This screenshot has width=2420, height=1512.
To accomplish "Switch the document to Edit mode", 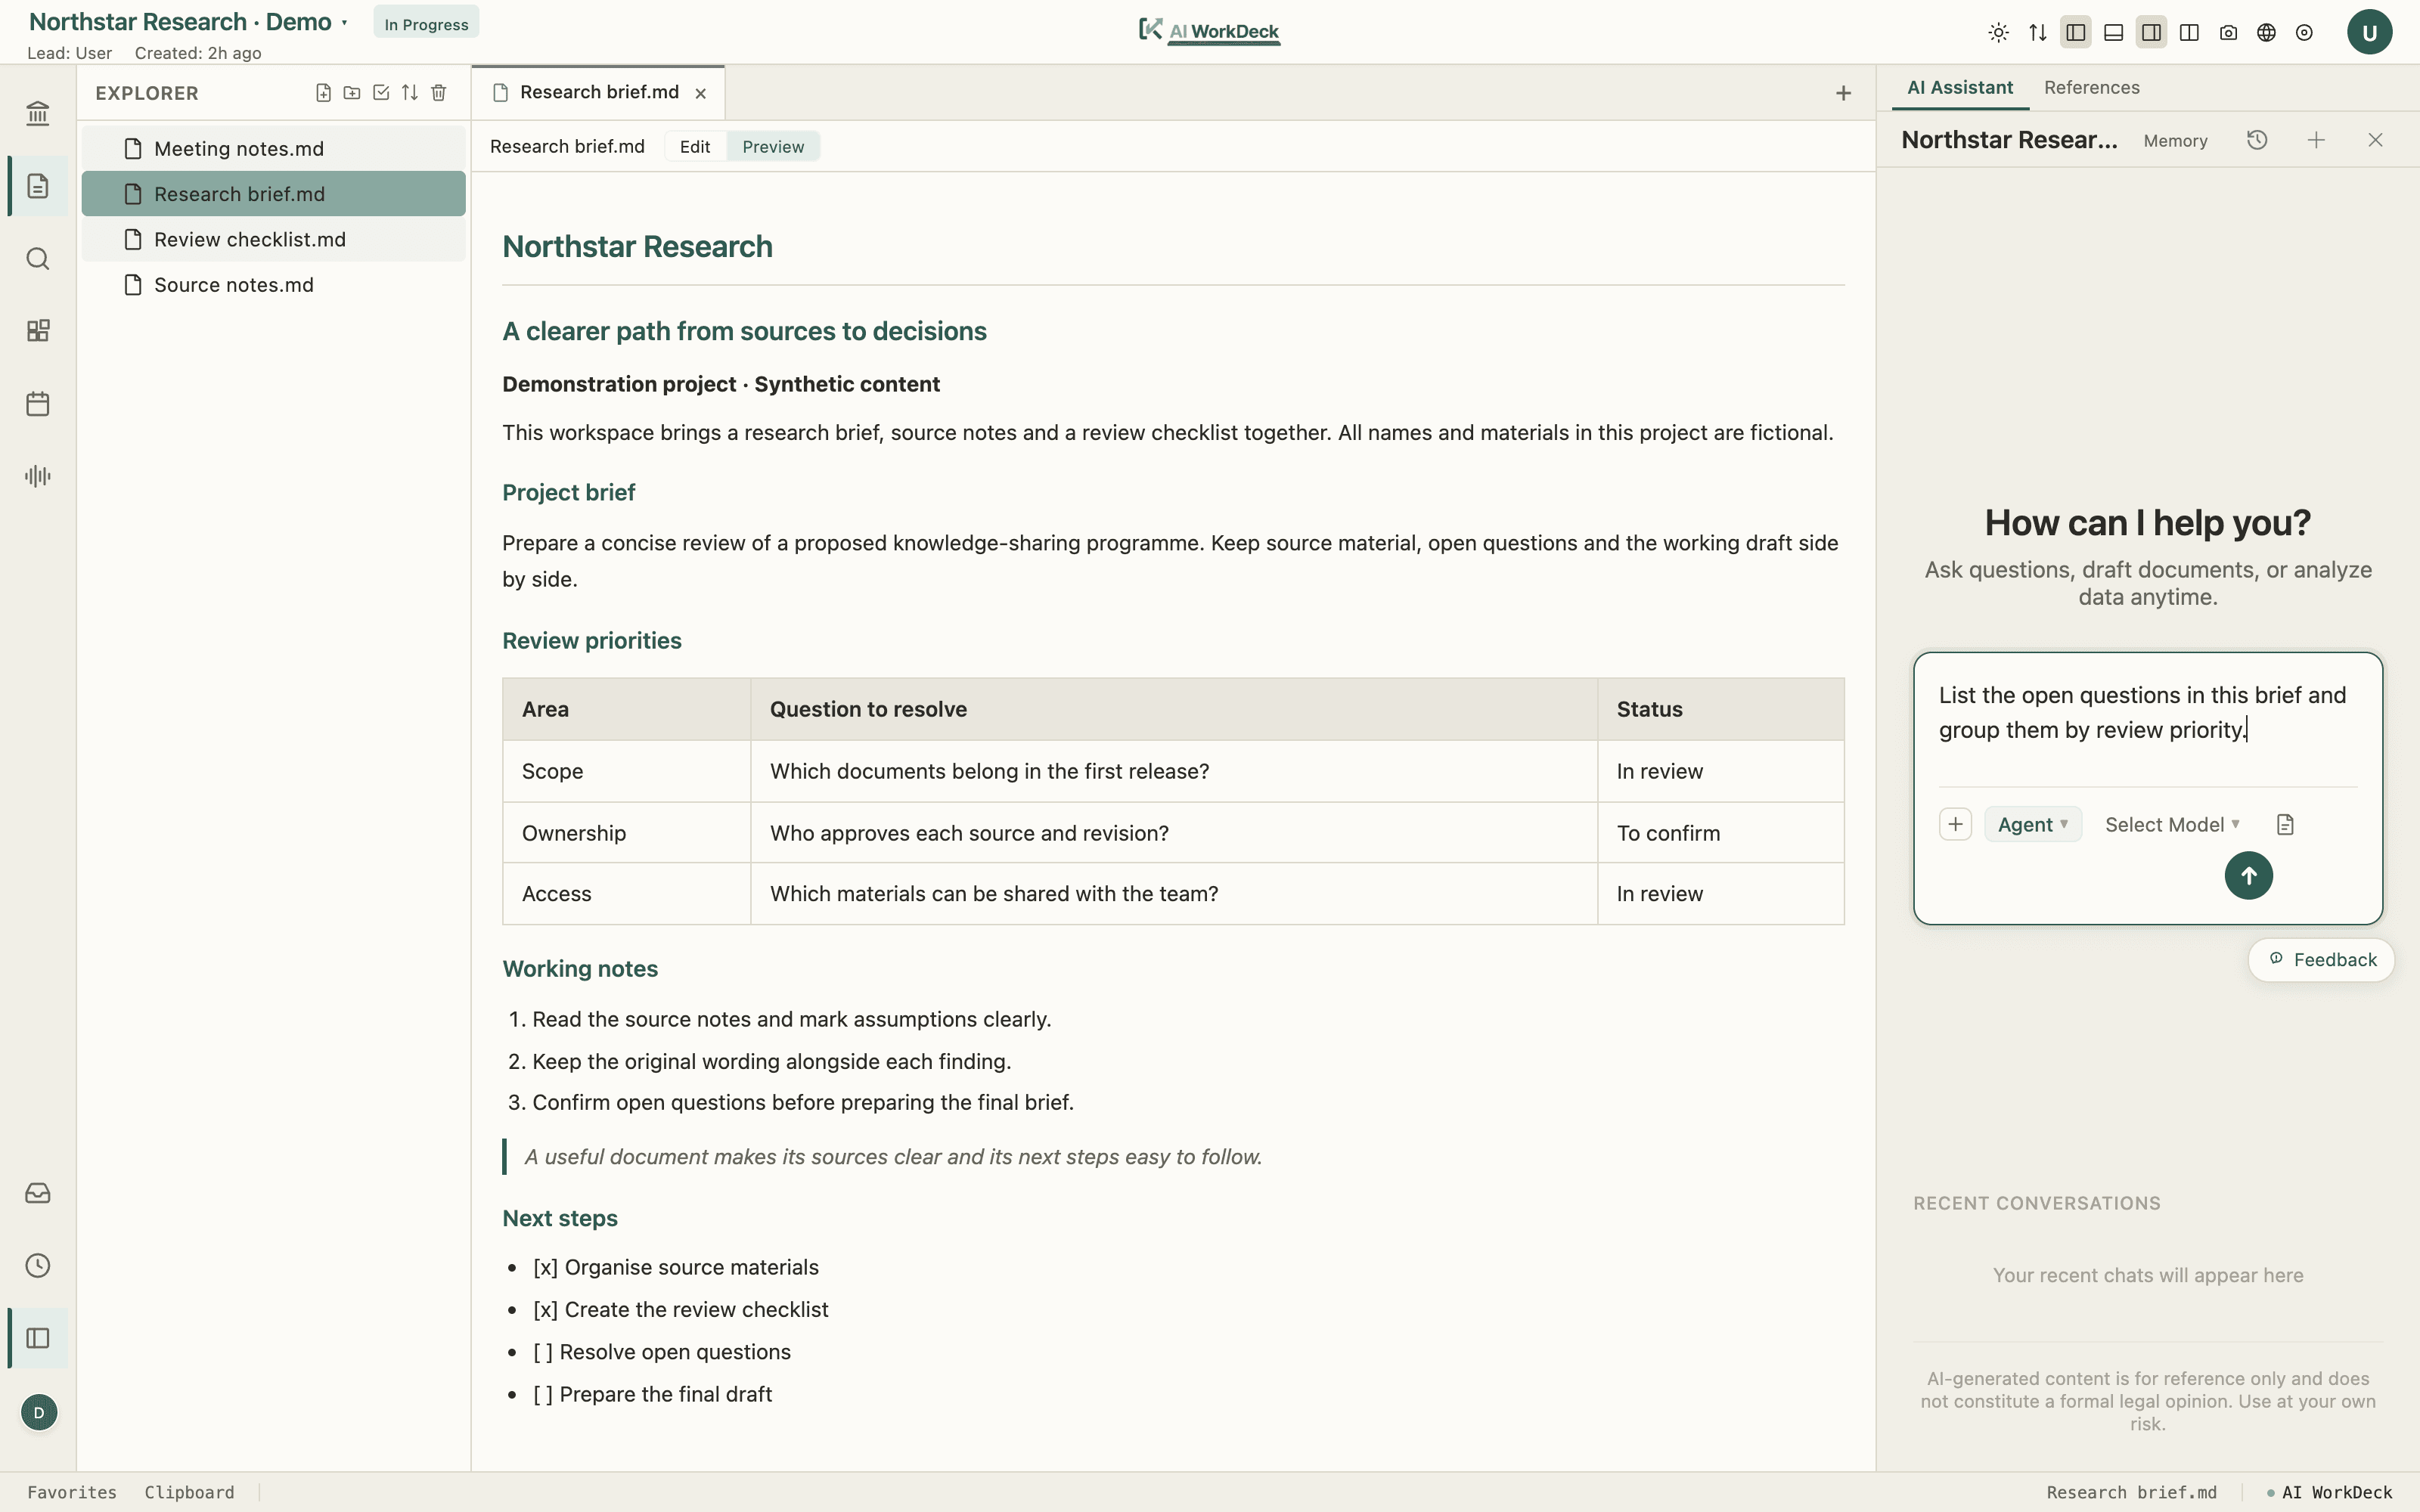I will (x=695, y=147).
